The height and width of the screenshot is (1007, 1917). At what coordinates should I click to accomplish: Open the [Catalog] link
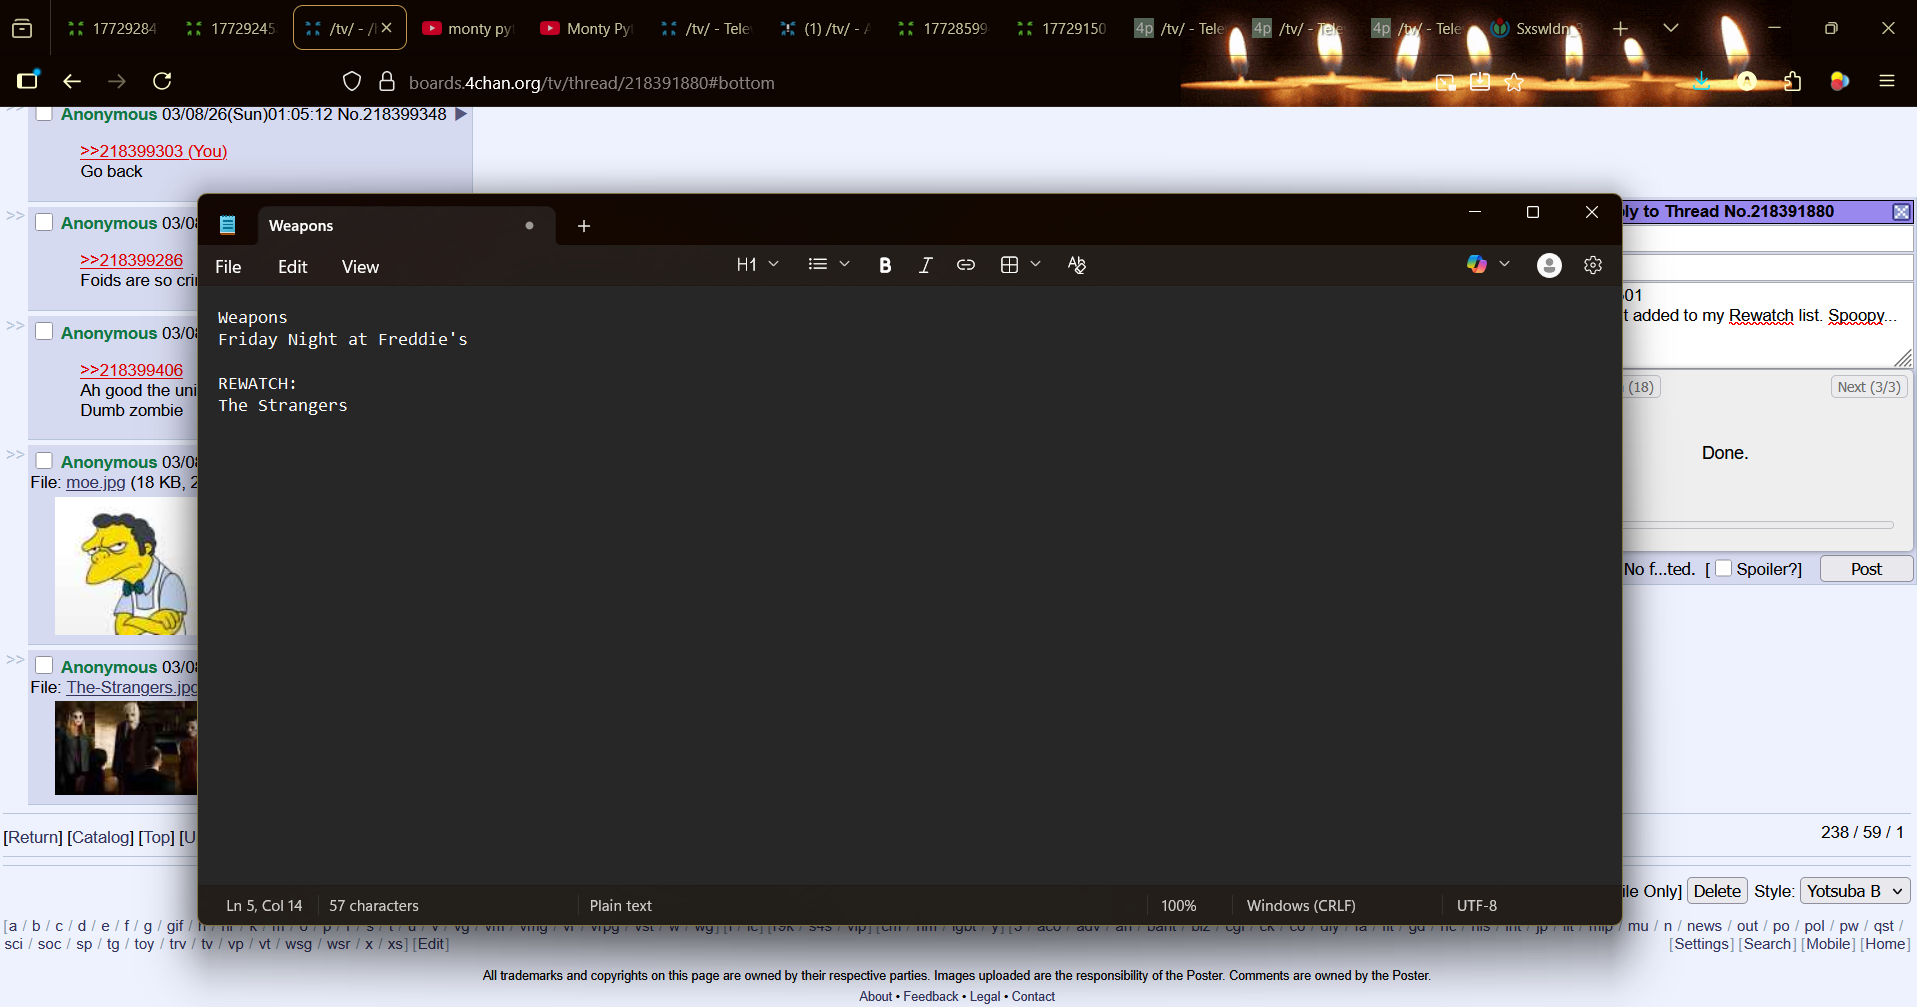pos(100,837)
